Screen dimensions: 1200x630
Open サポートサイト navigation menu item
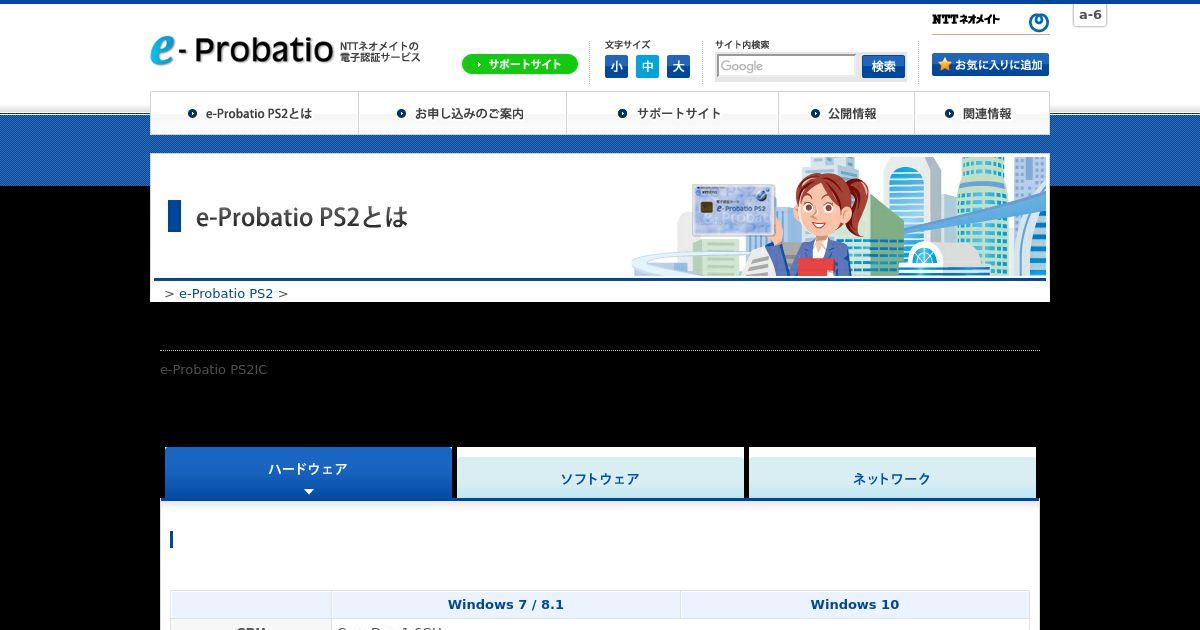pyautogui.click(x=672, y=113)
